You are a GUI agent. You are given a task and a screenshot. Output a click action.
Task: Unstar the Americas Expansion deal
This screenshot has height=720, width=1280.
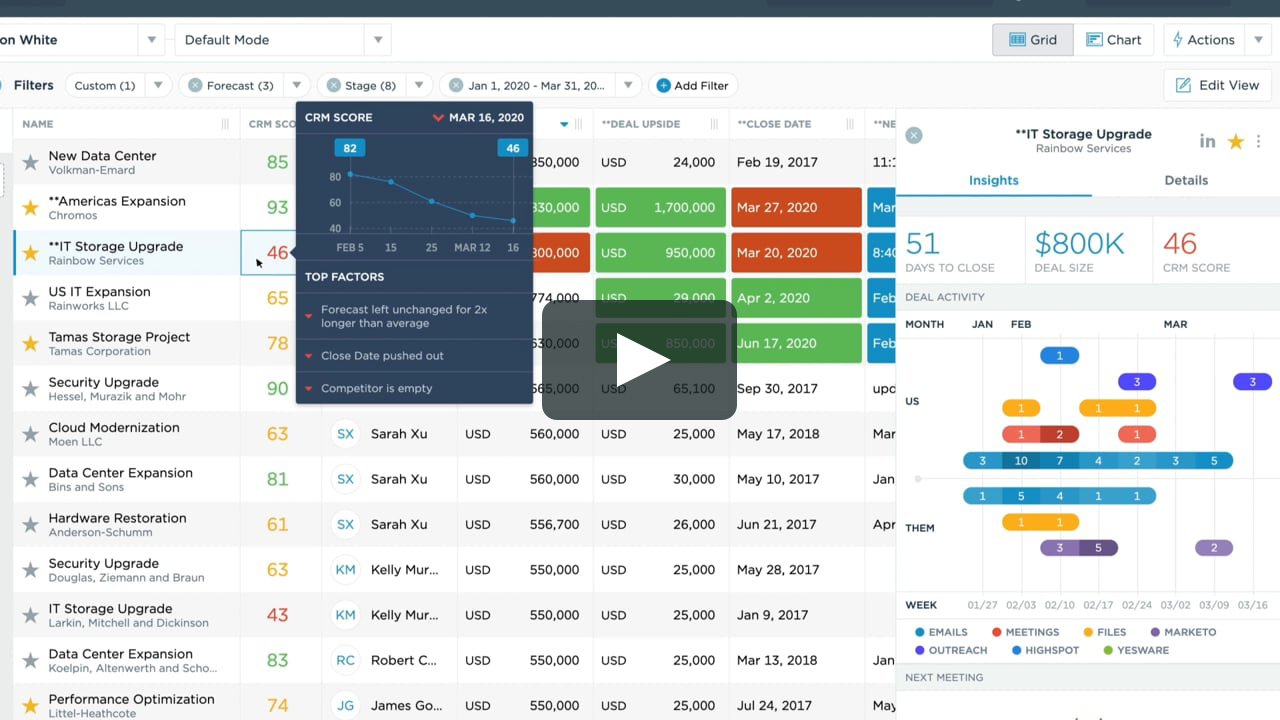pyautogui.click(x=31, y=208)
